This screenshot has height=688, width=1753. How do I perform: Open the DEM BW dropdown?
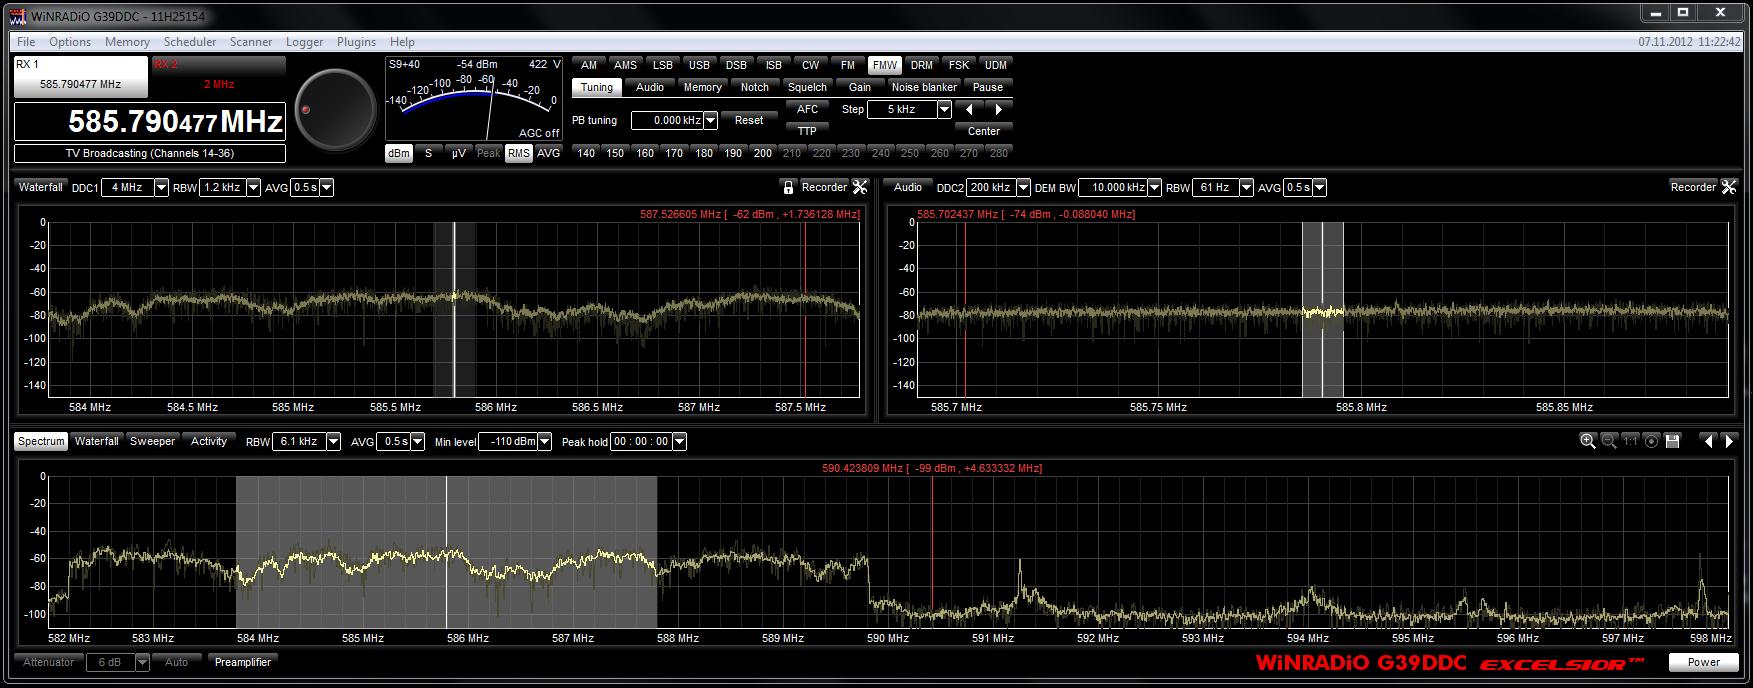pos(1155,188)
